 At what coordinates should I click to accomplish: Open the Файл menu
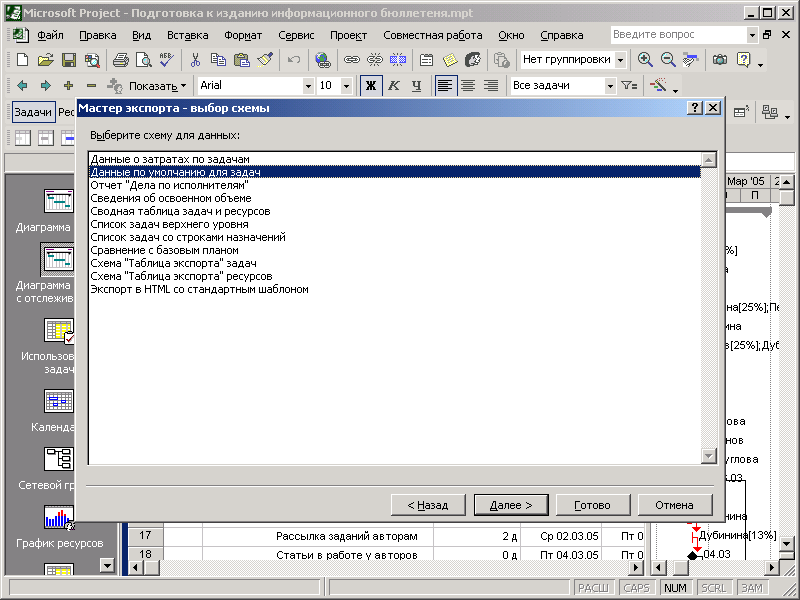tap(50, 35)
